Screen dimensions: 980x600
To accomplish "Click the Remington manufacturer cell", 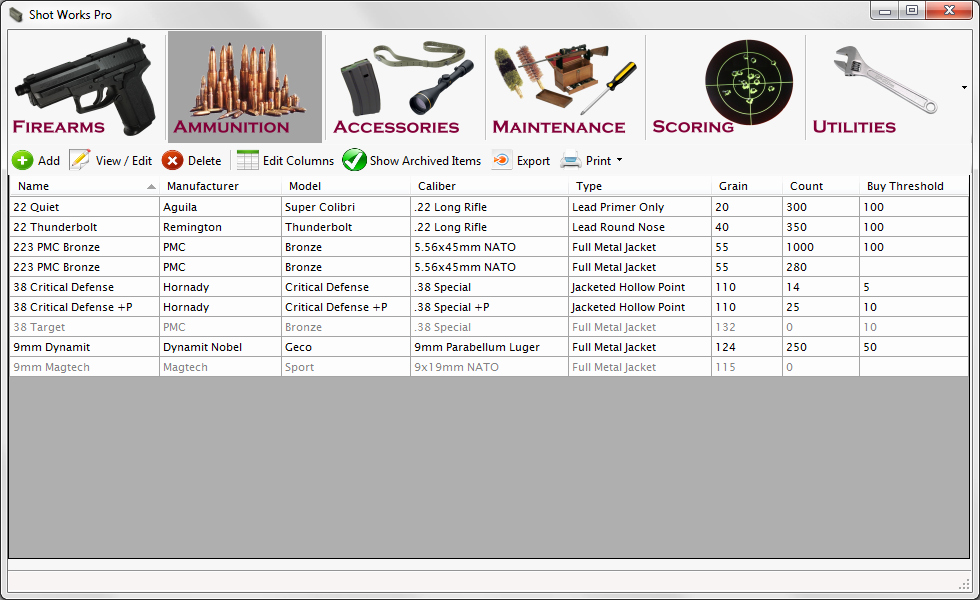I will tap(221, 227).
